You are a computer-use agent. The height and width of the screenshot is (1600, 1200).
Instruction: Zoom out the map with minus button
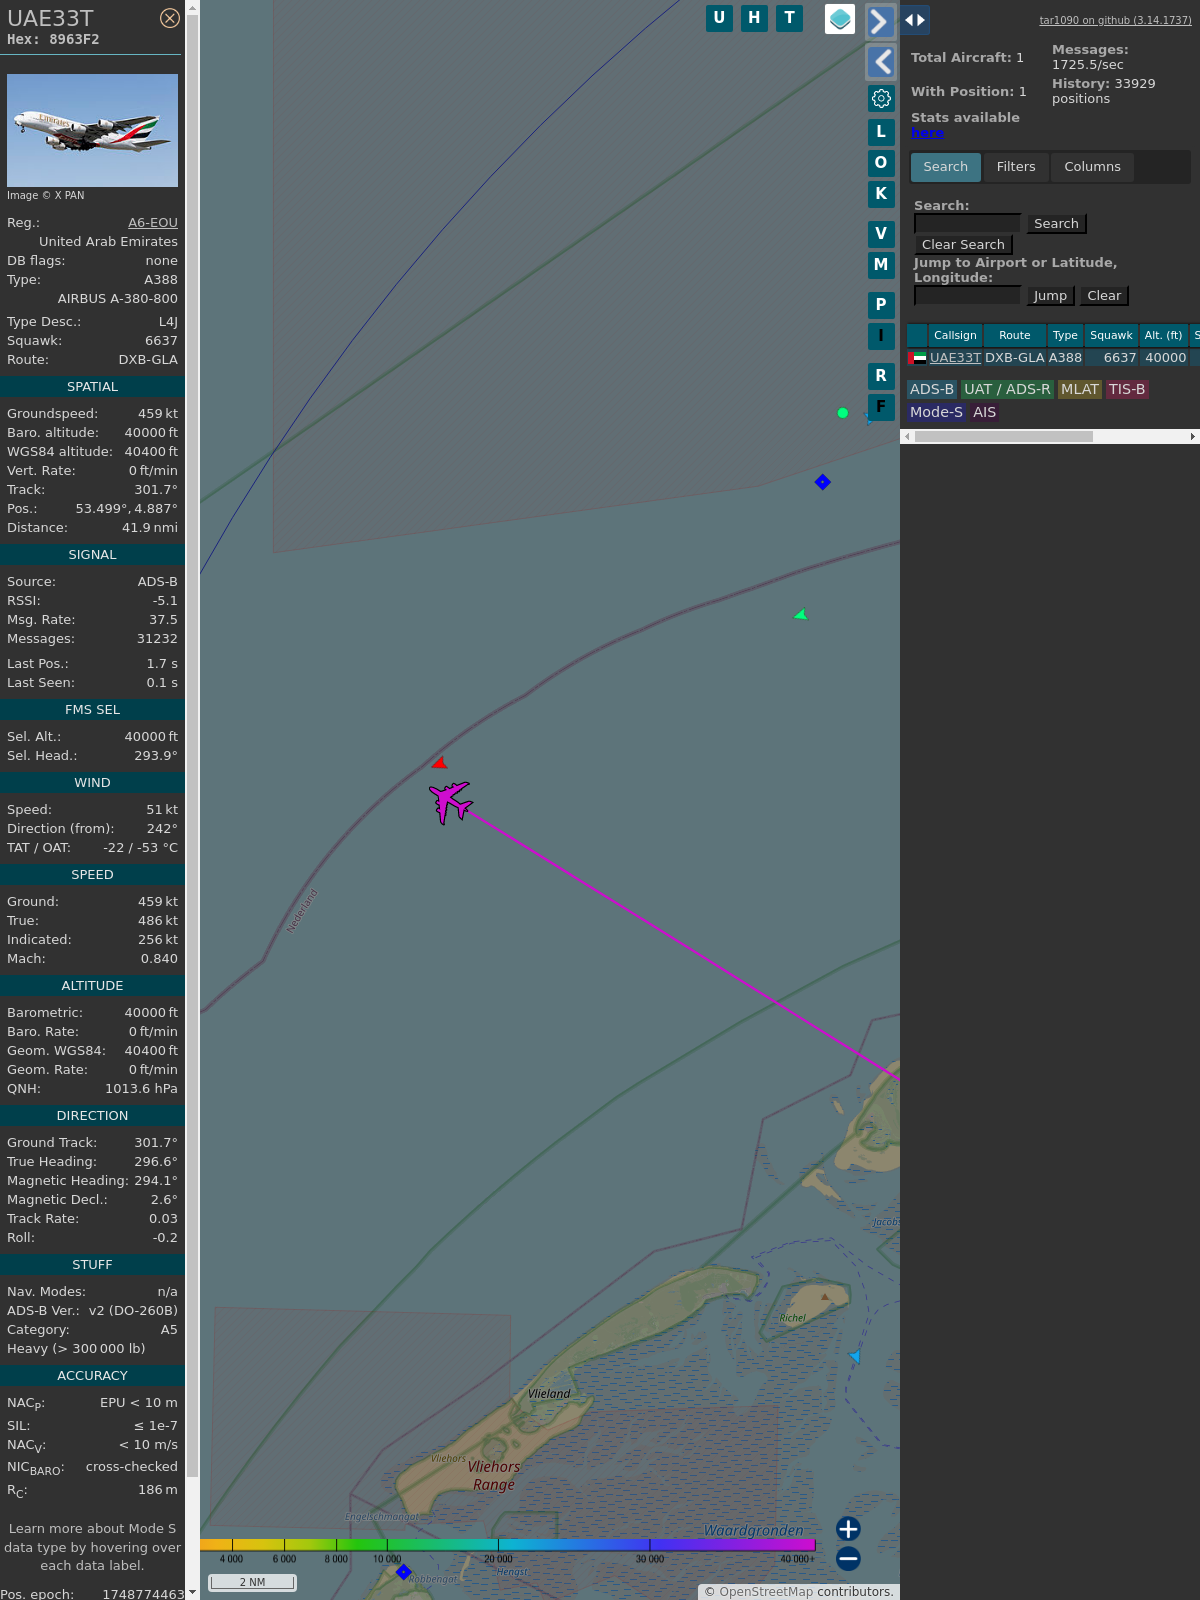coord(848,1558)
